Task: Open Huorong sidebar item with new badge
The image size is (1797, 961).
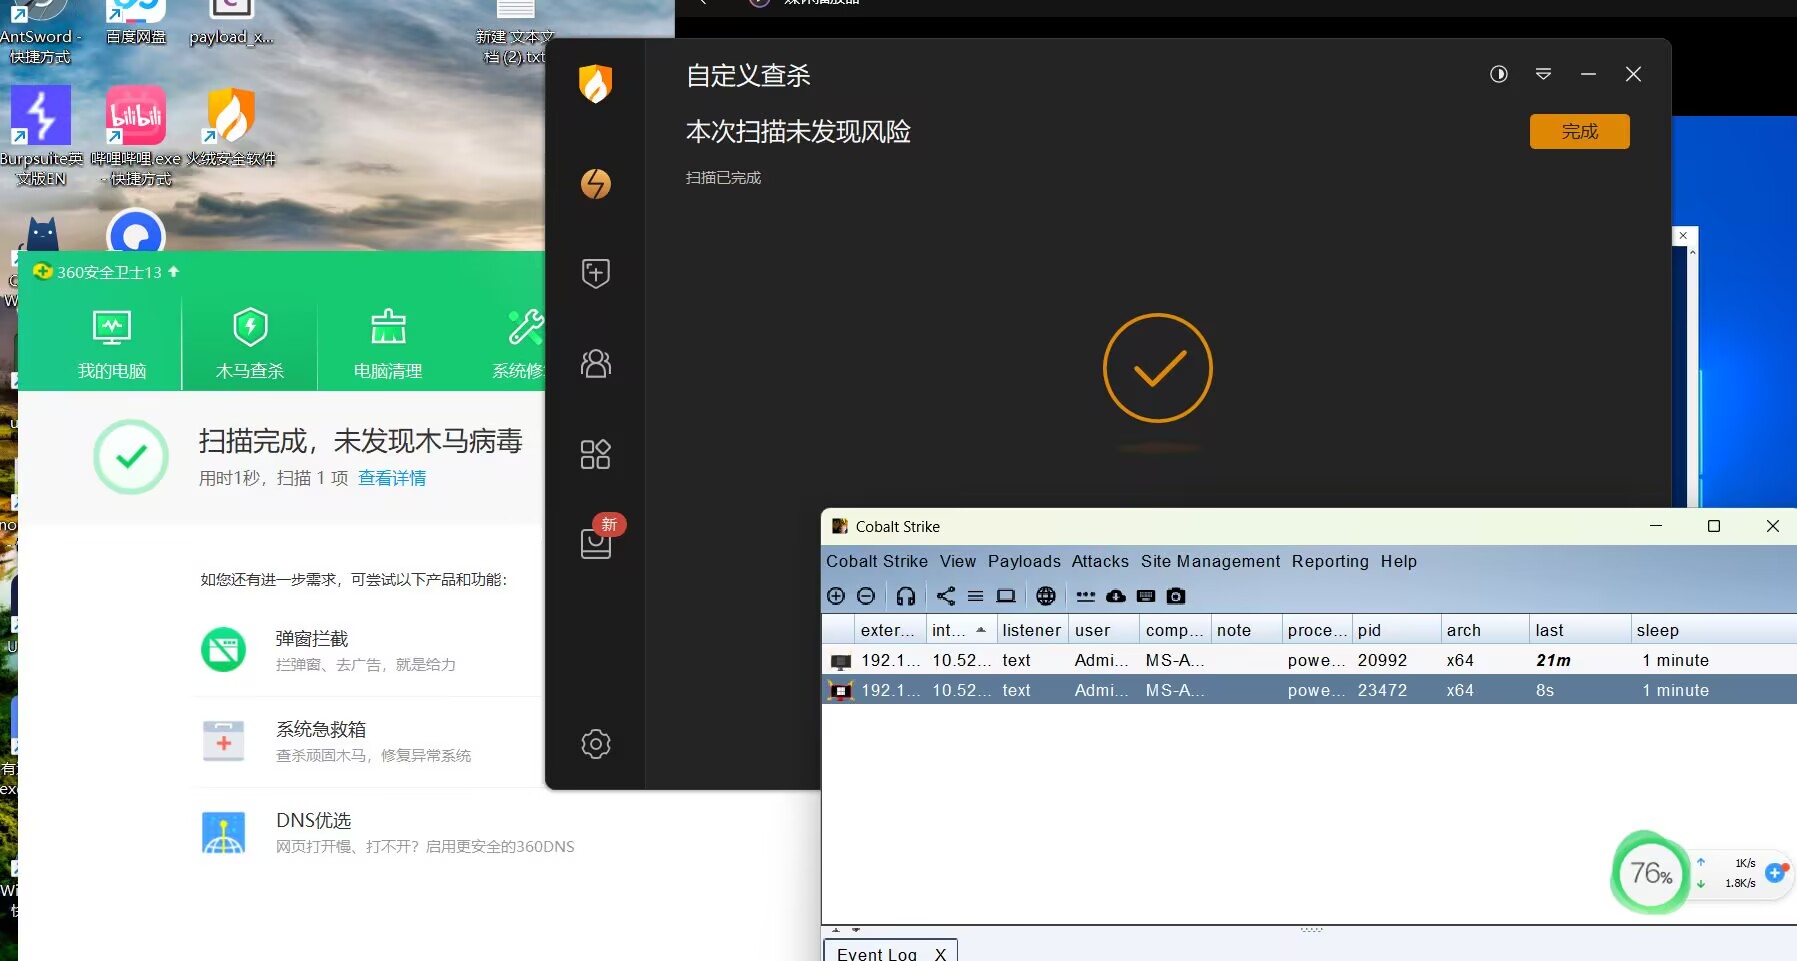Action: (x=596, y=543)
